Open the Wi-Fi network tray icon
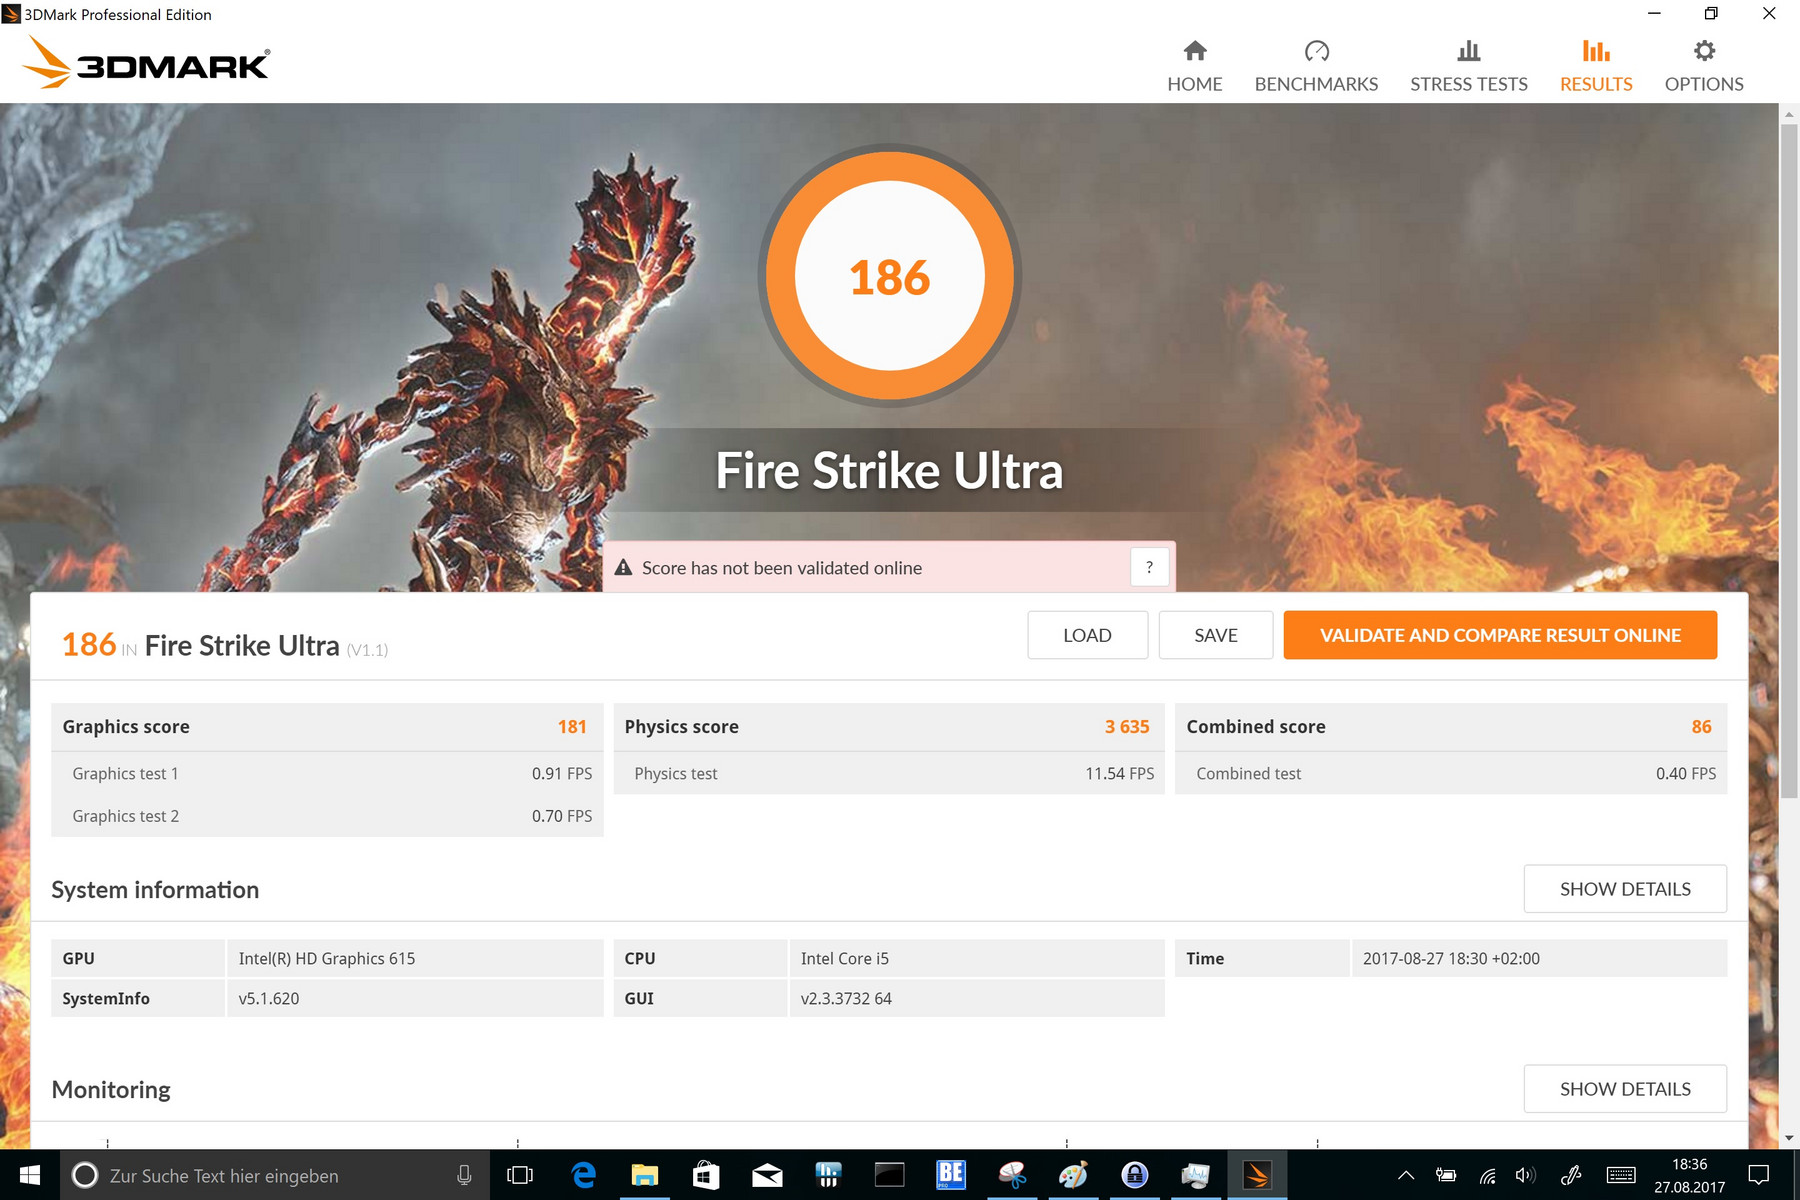 pyautogui.click(x=1488, y=1175)
